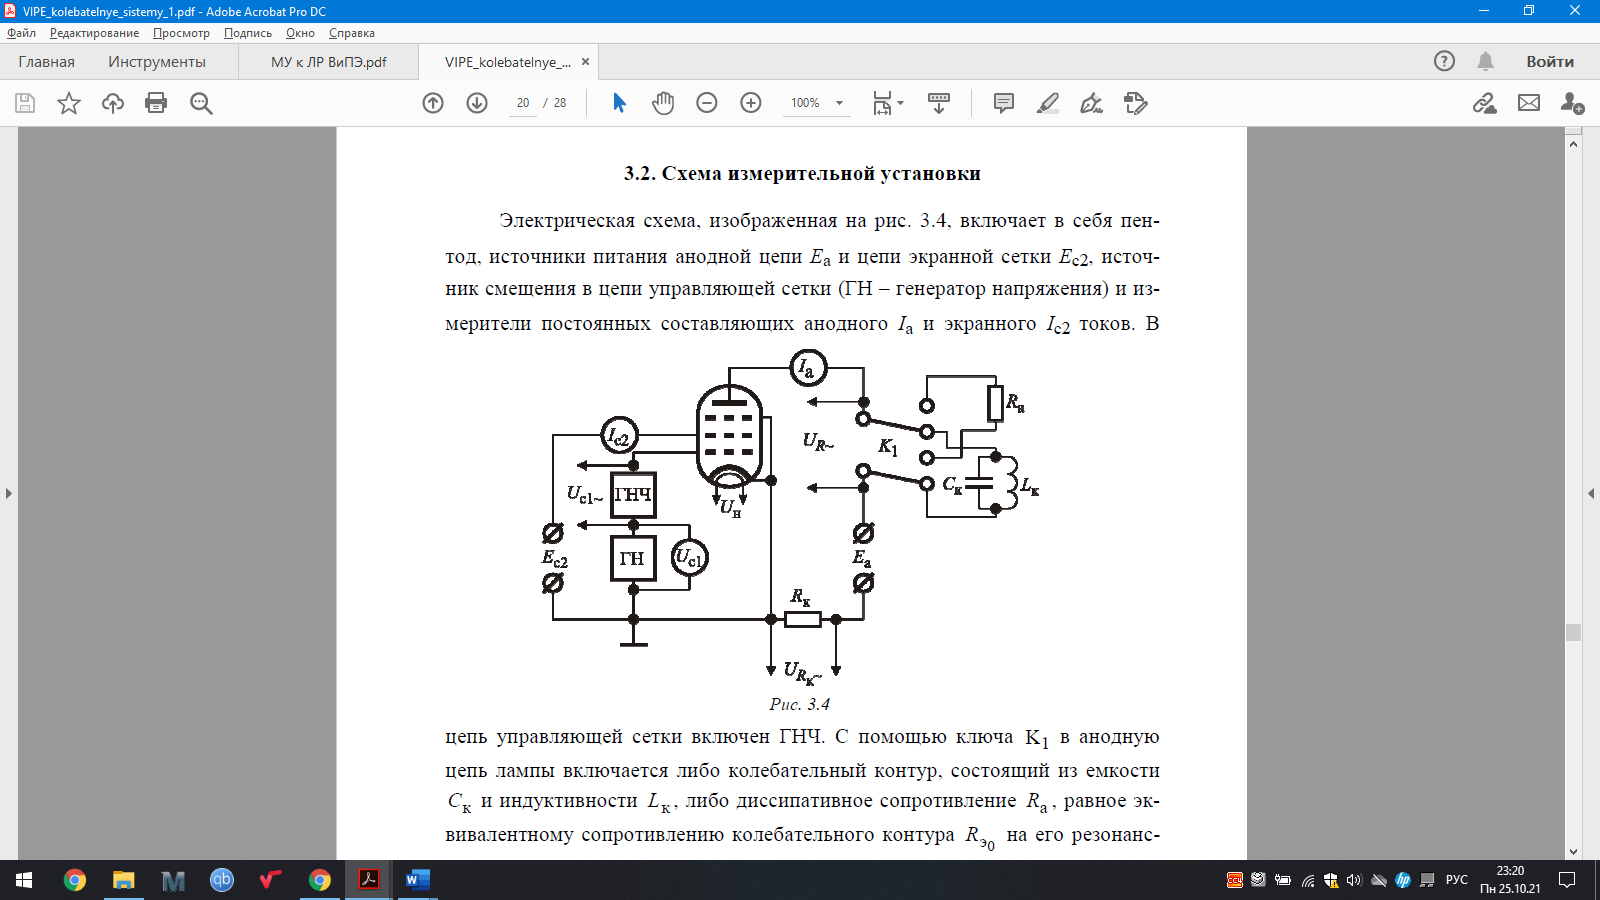Print the document with printer icon
Viewport: 1600px width, 900px height.
point(156,103)
